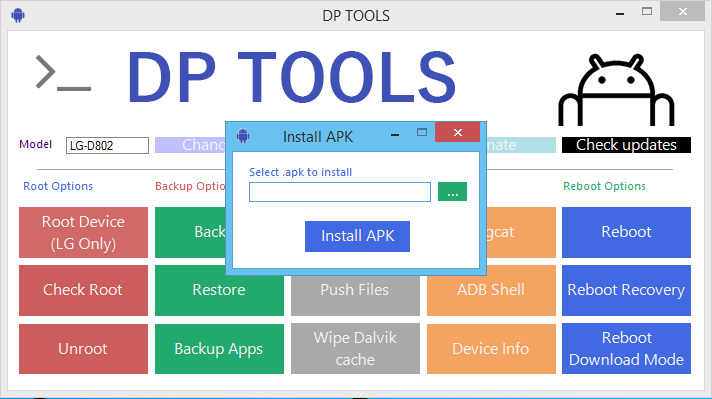This screenshot has height=399, width=712.
Task: Minimize the Install APK dialog
Action: tap(395, 135)
